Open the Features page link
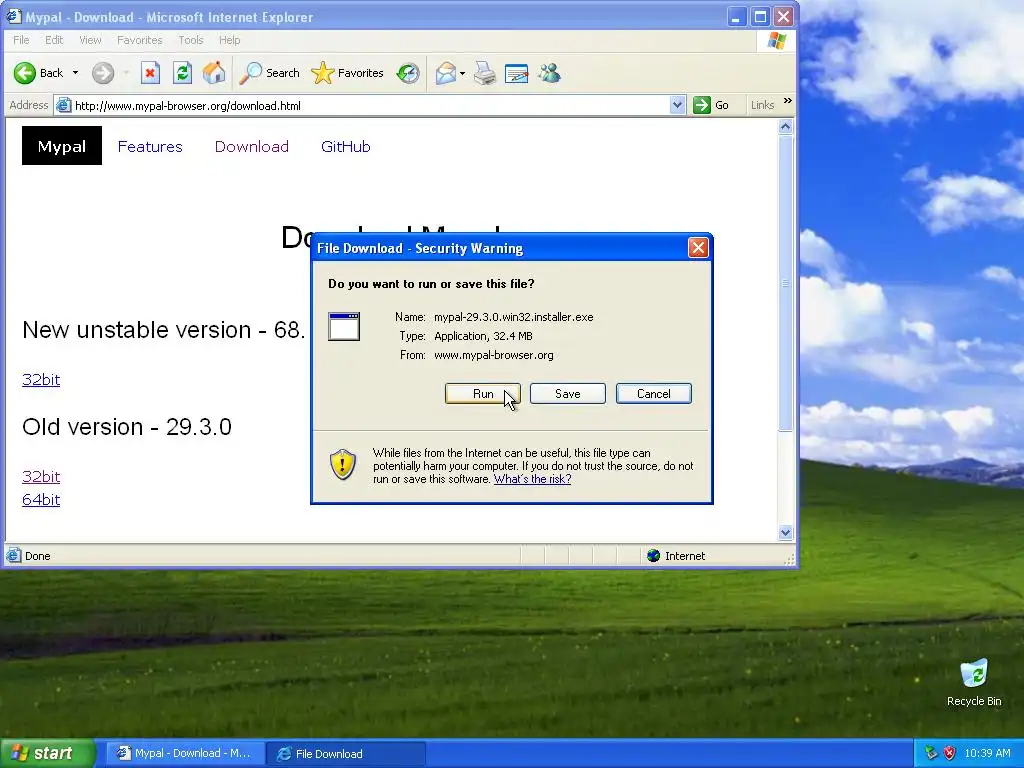This screenshot has height=768, width=1024. tap(150, 146)
